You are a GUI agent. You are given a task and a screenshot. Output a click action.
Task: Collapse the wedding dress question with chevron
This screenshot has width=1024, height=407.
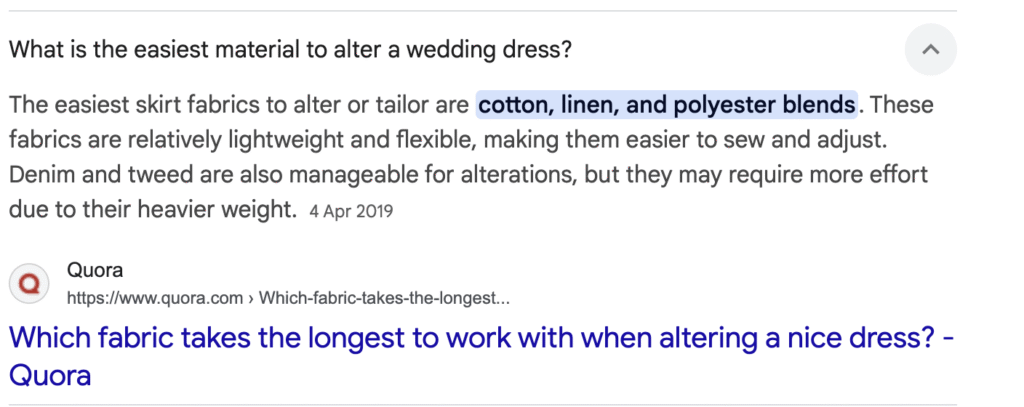(x=930, y=49)
